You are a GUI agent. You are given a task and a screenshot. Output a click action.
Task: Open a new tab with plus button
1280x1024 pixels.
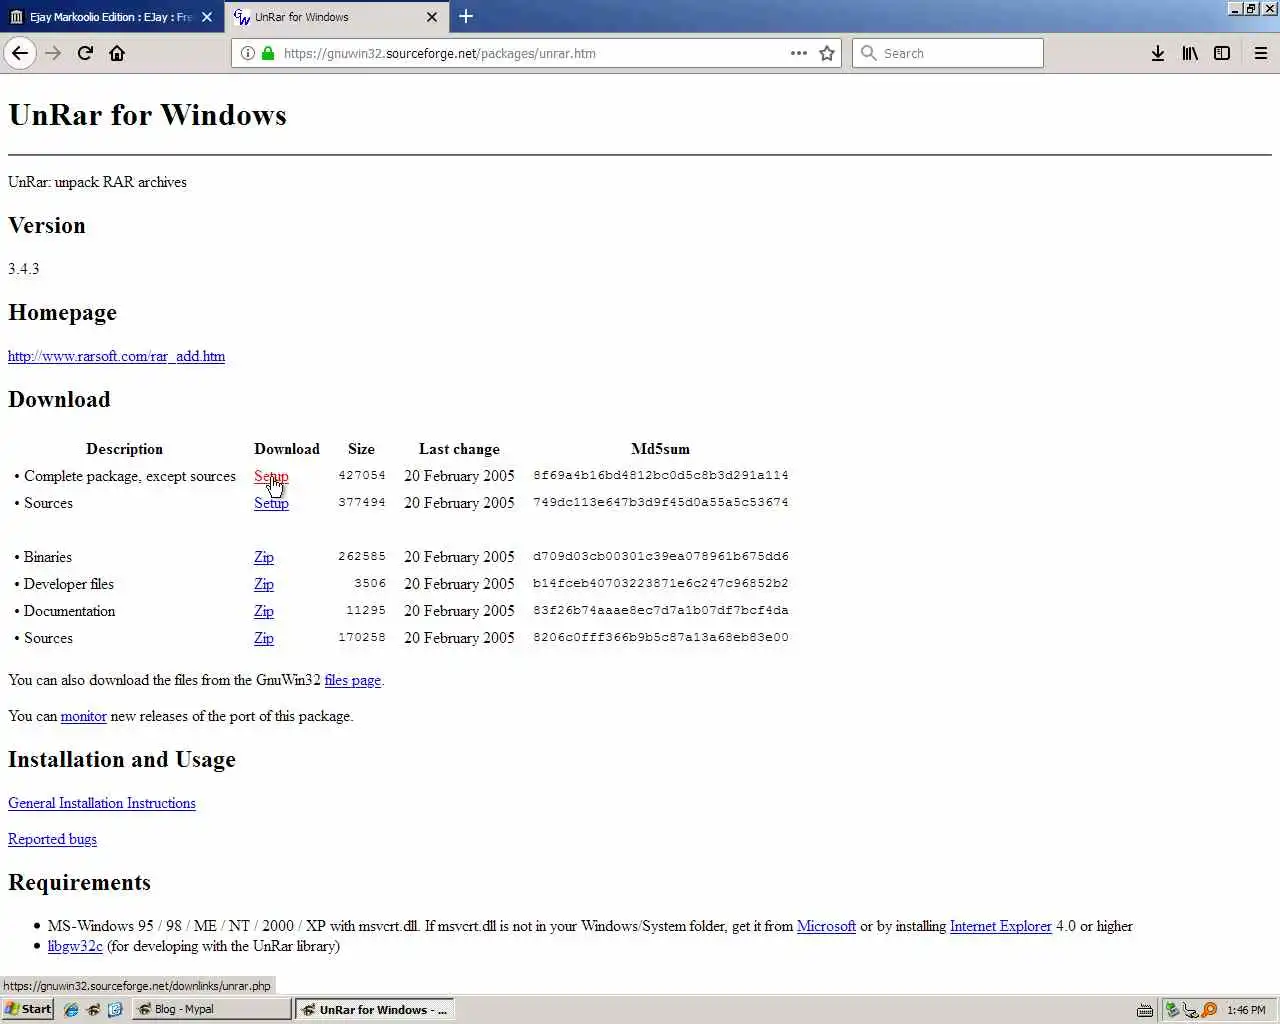point(466,16)
